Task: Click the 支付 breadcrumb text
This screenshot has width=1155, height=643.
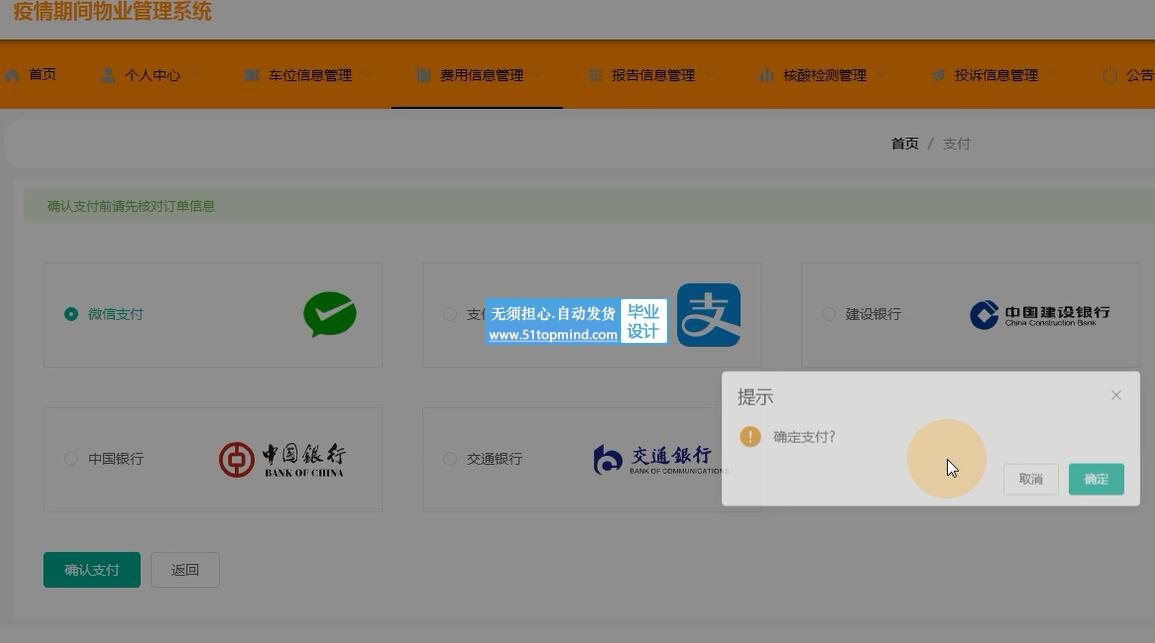Action: point(956,144)
